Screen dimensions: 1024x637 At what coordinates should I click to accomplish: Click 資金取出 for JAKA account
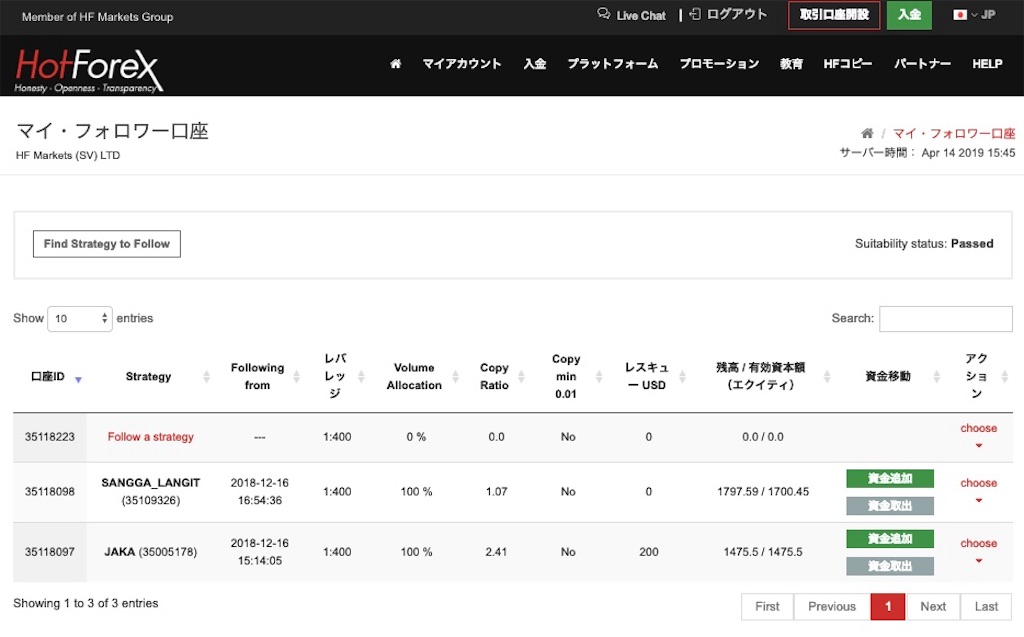pos(889,566)
